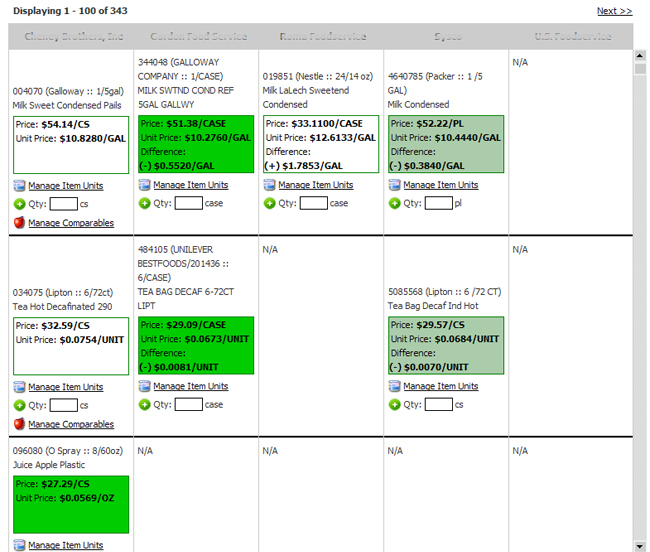Click the item text 019851 (Nestle :: 24/14 oz)
Screen dimensions: 650x552
[x=318, y=76]
